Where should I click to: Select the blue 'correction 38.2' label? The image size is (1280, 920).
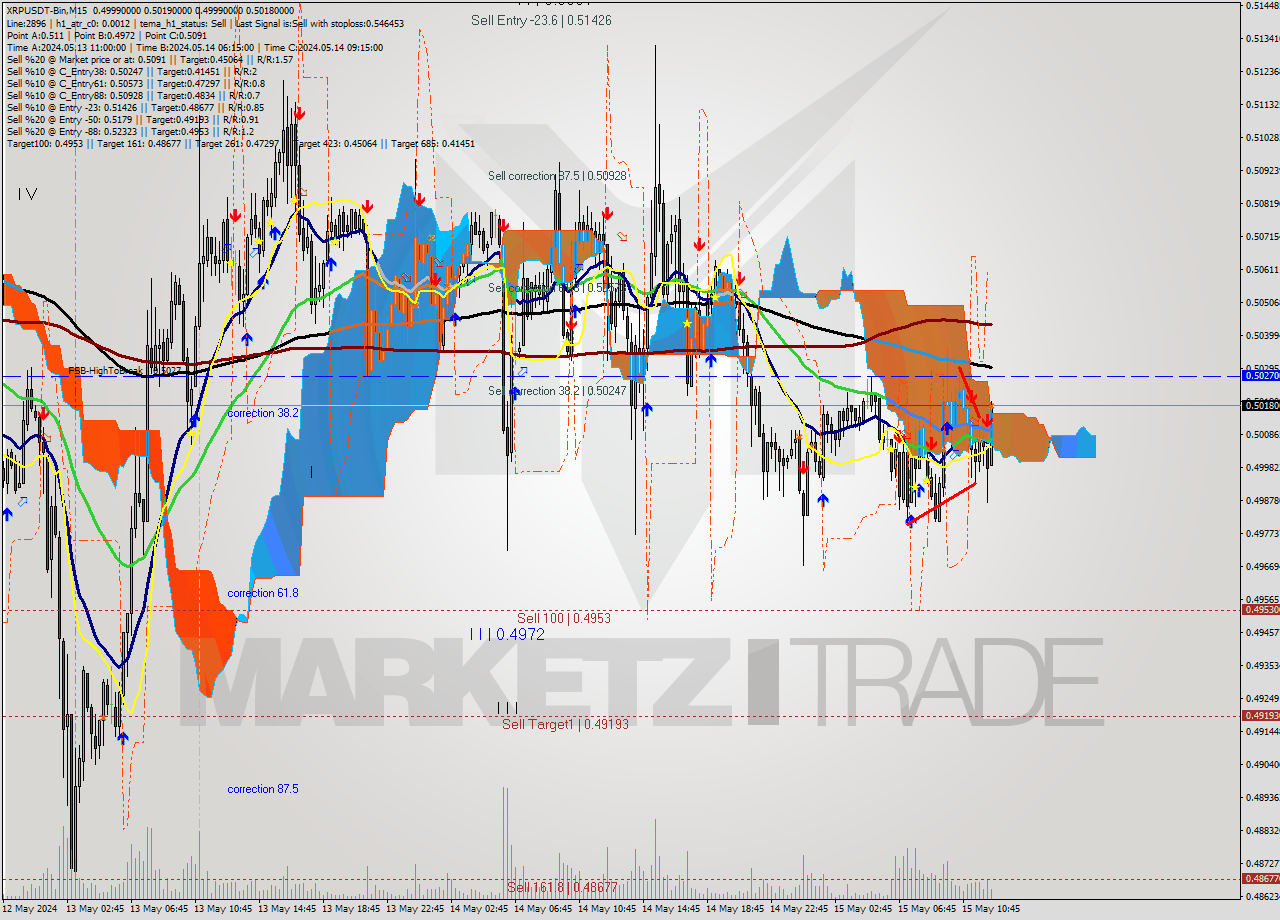point(262,412)
